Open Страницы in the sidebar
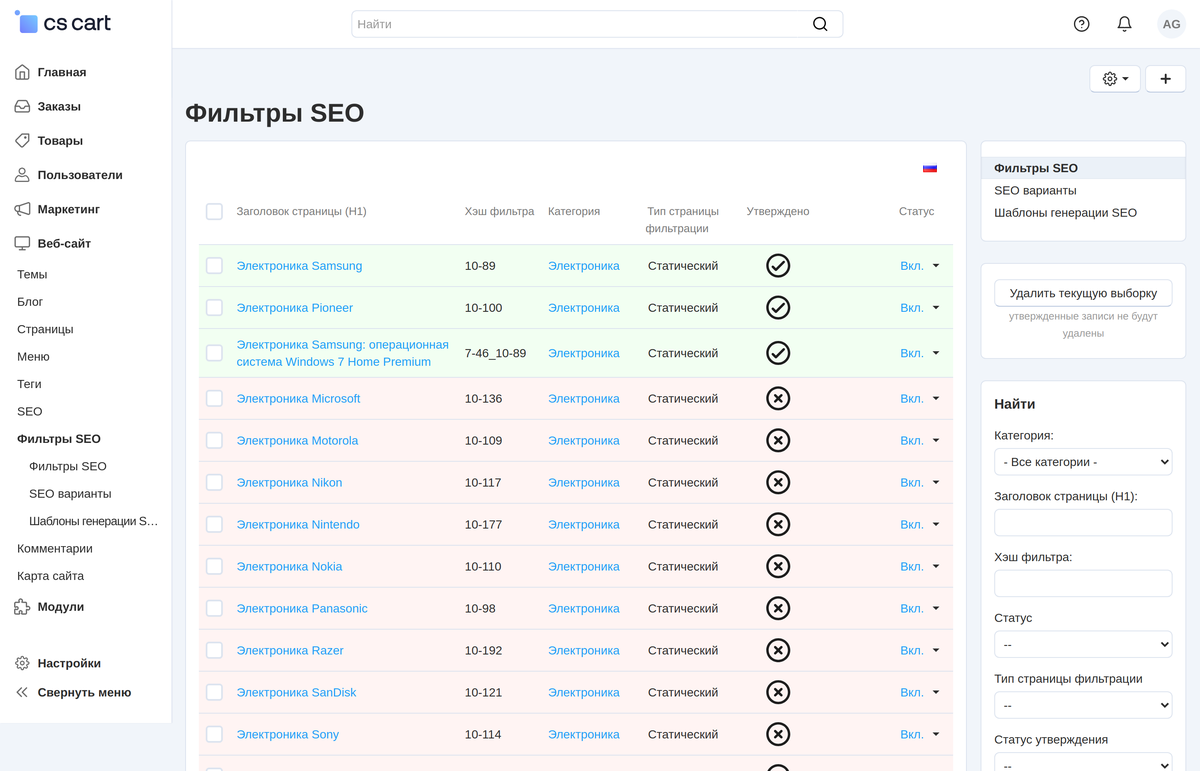1200x771 pixels. click(x=45, y=329)
